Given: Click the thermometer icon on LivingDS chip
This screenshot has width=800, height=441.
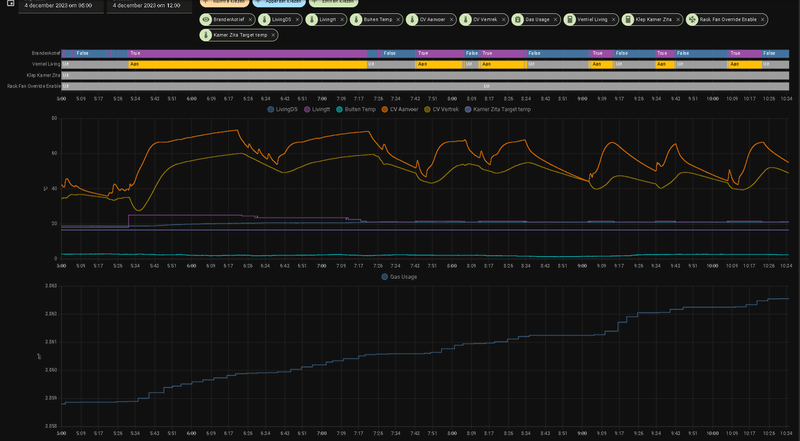Looking at the screenshot, I should point(264,19).
